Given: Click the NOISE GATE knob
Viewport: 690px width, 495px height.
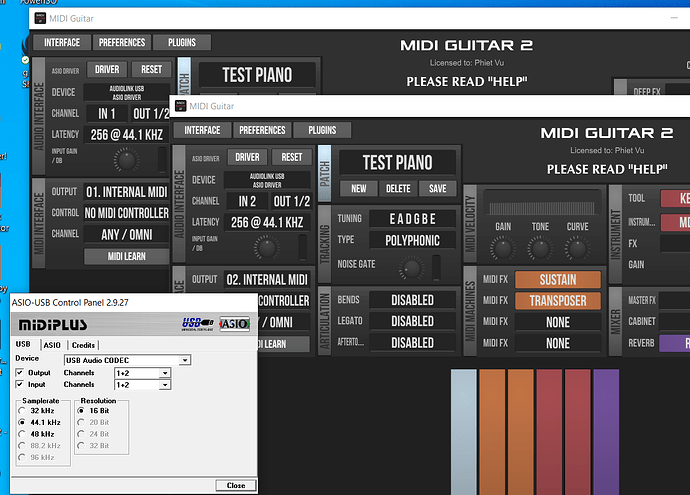Looking at the screenshot, I should 412,268.
